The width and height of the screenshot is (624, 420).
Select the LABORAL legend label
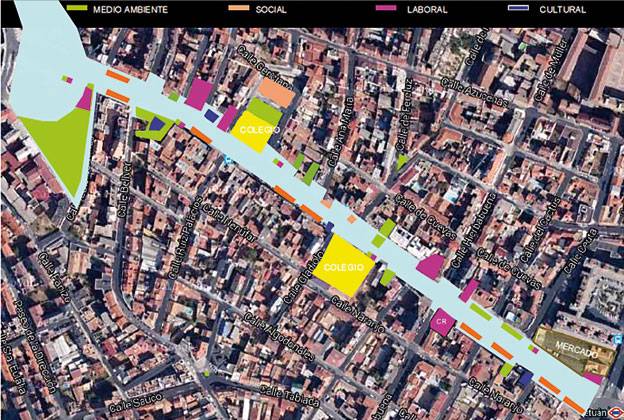(x=427, y=8)
